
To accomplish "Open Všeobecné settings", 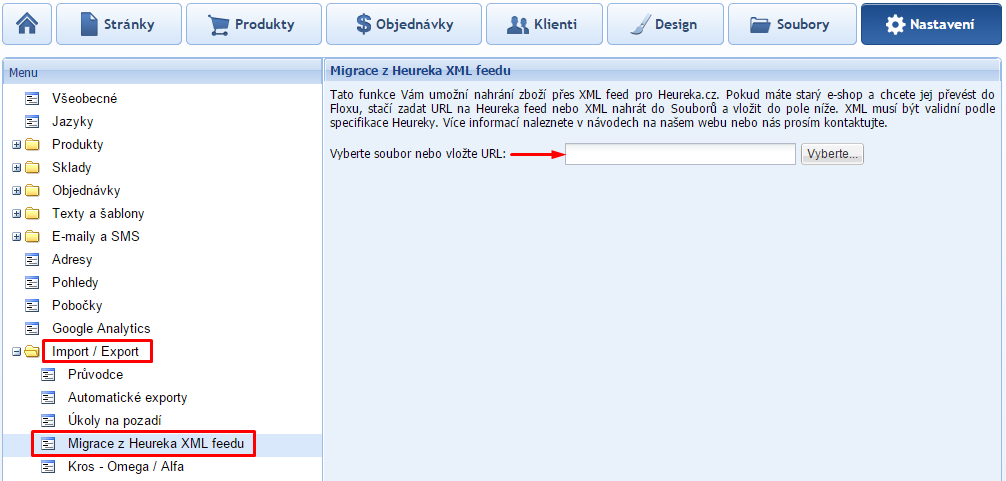I will tap(85, 99).
